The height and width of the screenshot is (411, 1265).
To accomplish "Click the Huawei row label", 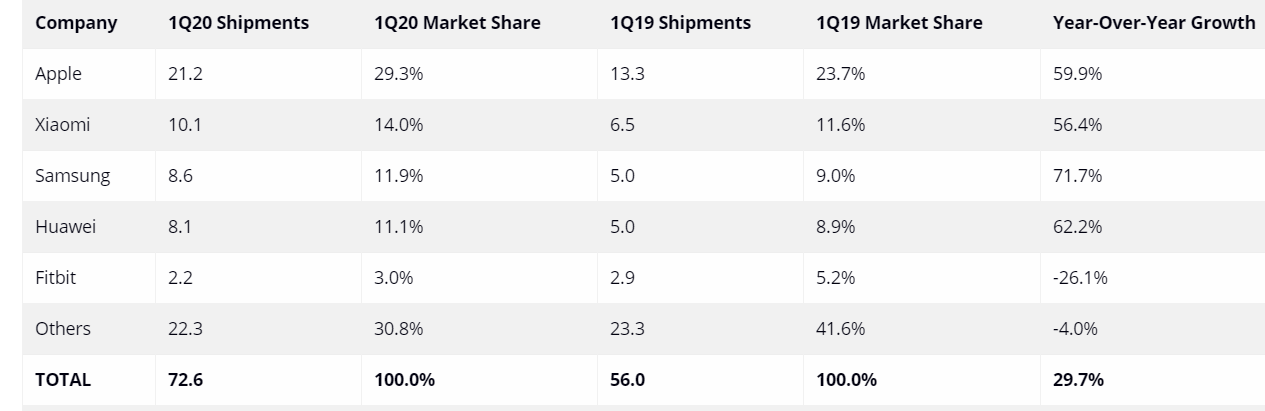I will coord(65,227).
